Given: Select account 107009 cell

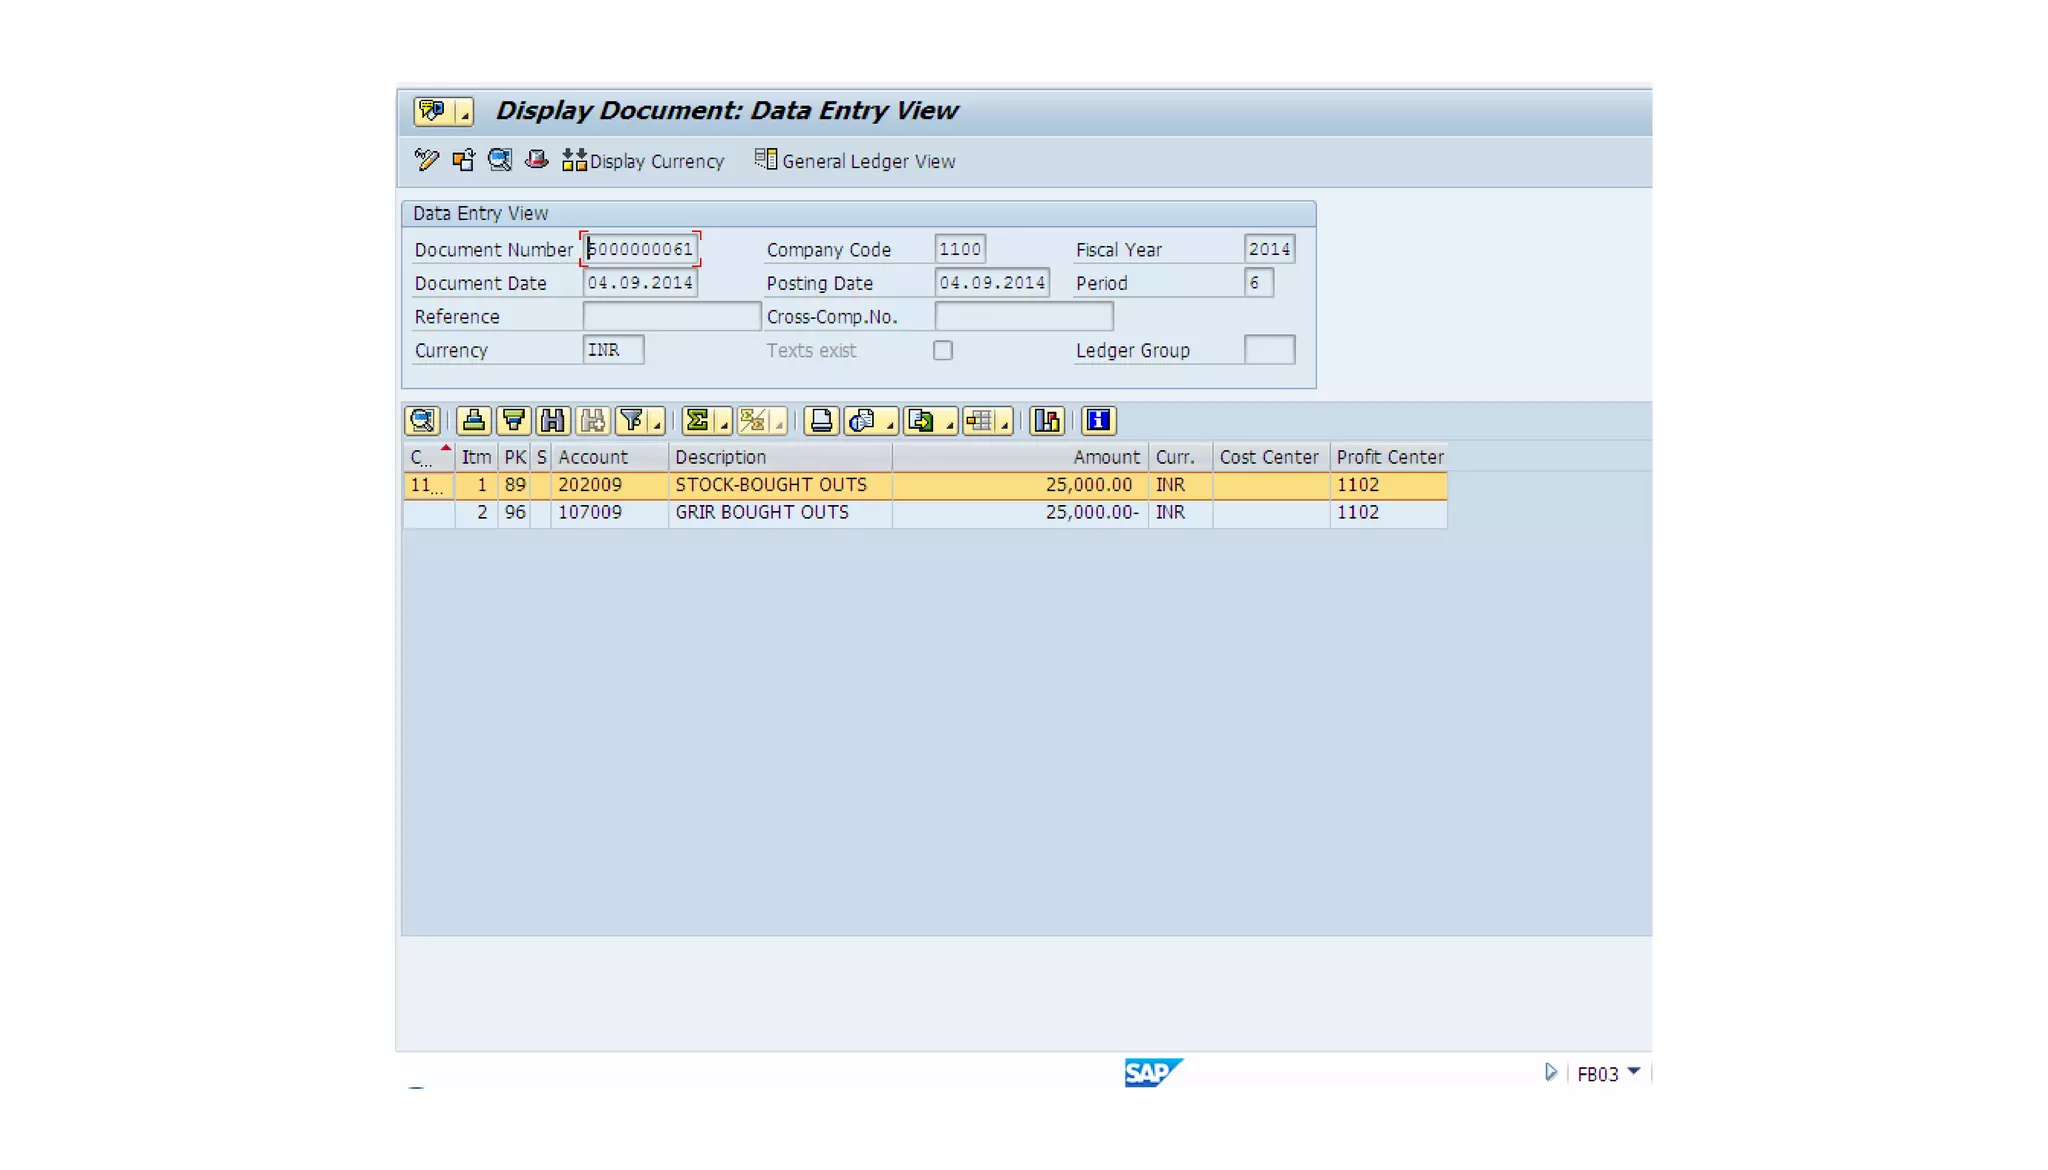Looking at the screenshot, I should click(609, 512).
